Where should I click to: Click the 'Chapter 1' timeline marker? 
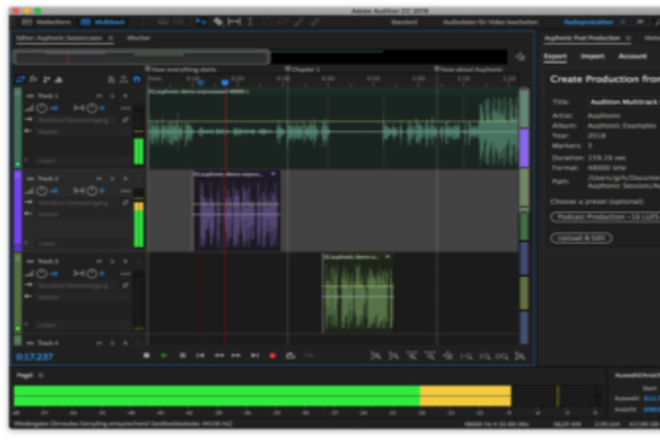(303, 69)
